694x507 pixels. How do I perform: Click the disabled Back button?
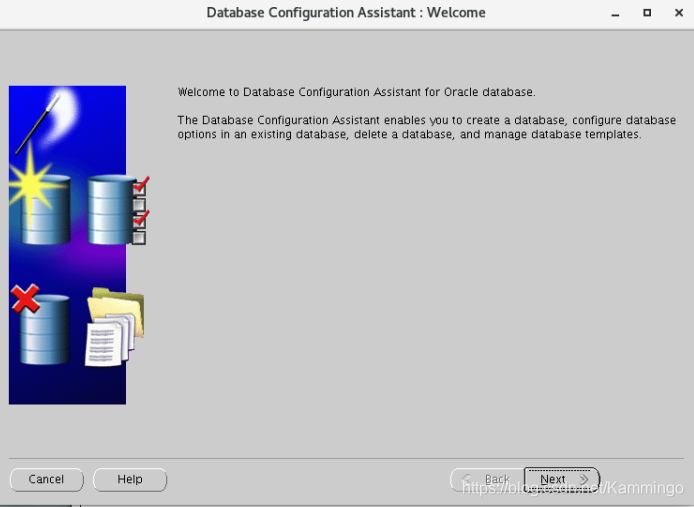tap(487, 479)
